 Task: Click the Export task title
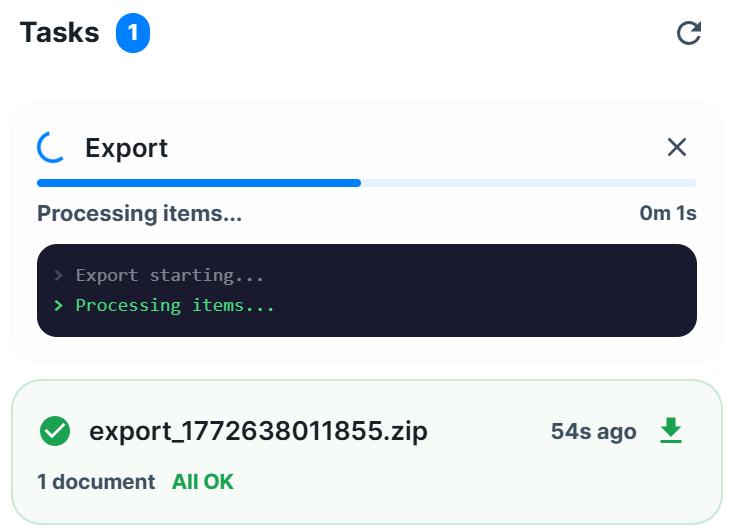(126, 148)
